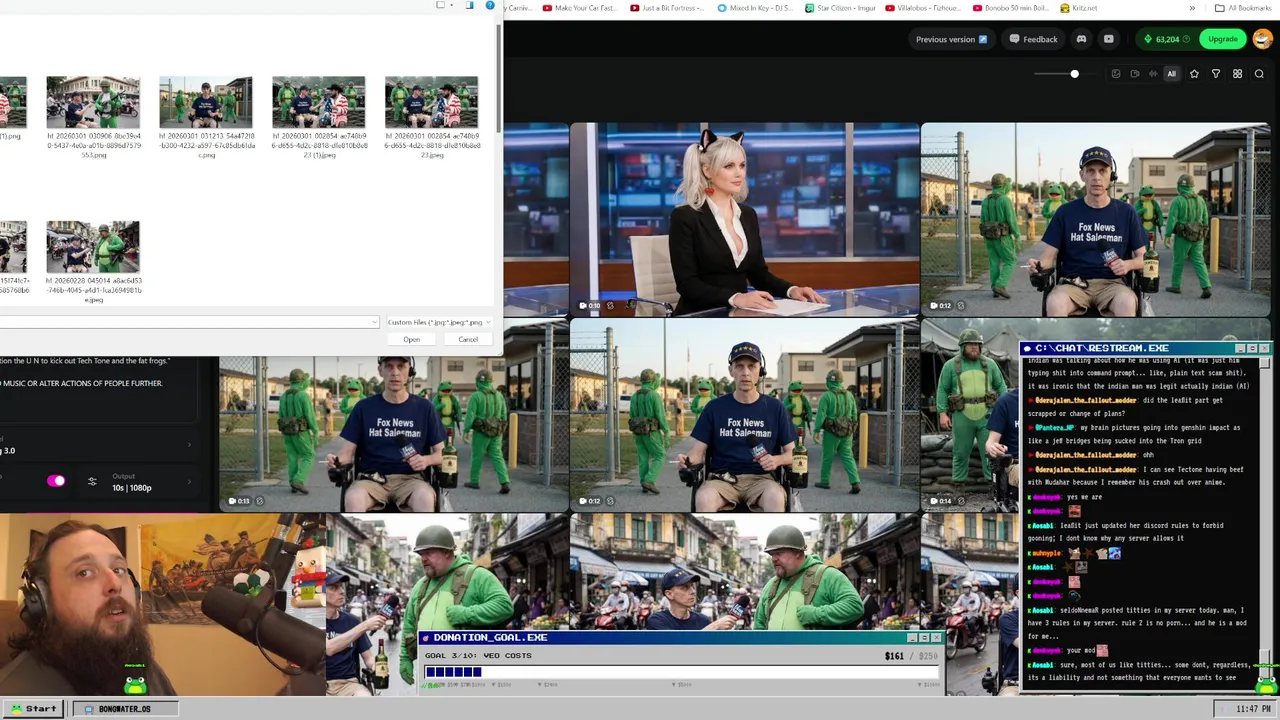Open the Hat Salesman video marked 0:13
Image resolution: width=1280 pixels, height=720 pixels.
click(x=394, y=415)
